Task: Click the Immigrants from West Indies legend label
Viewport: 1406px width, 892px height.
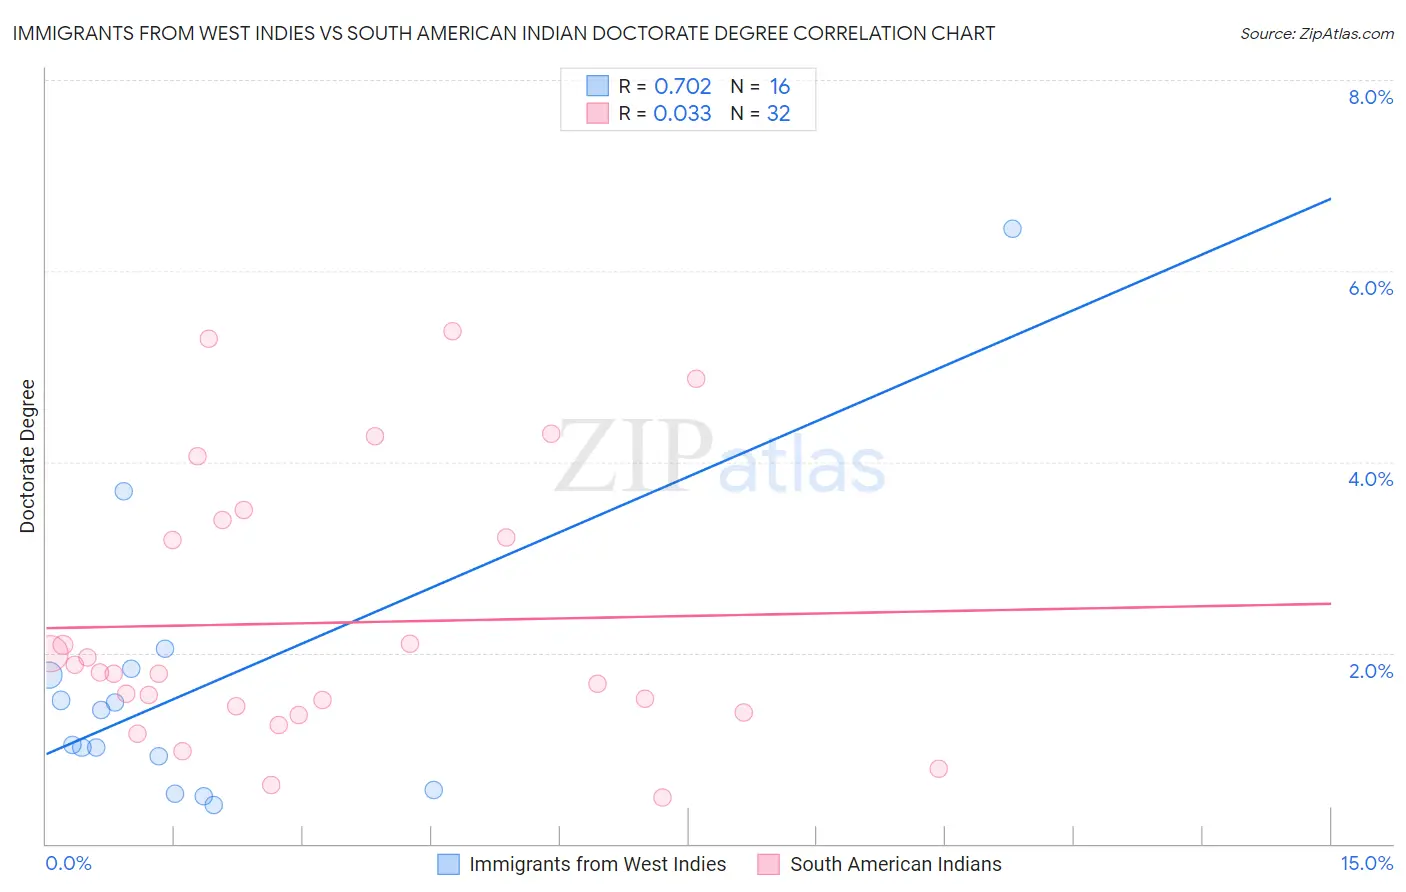Action: click(598, 864)
